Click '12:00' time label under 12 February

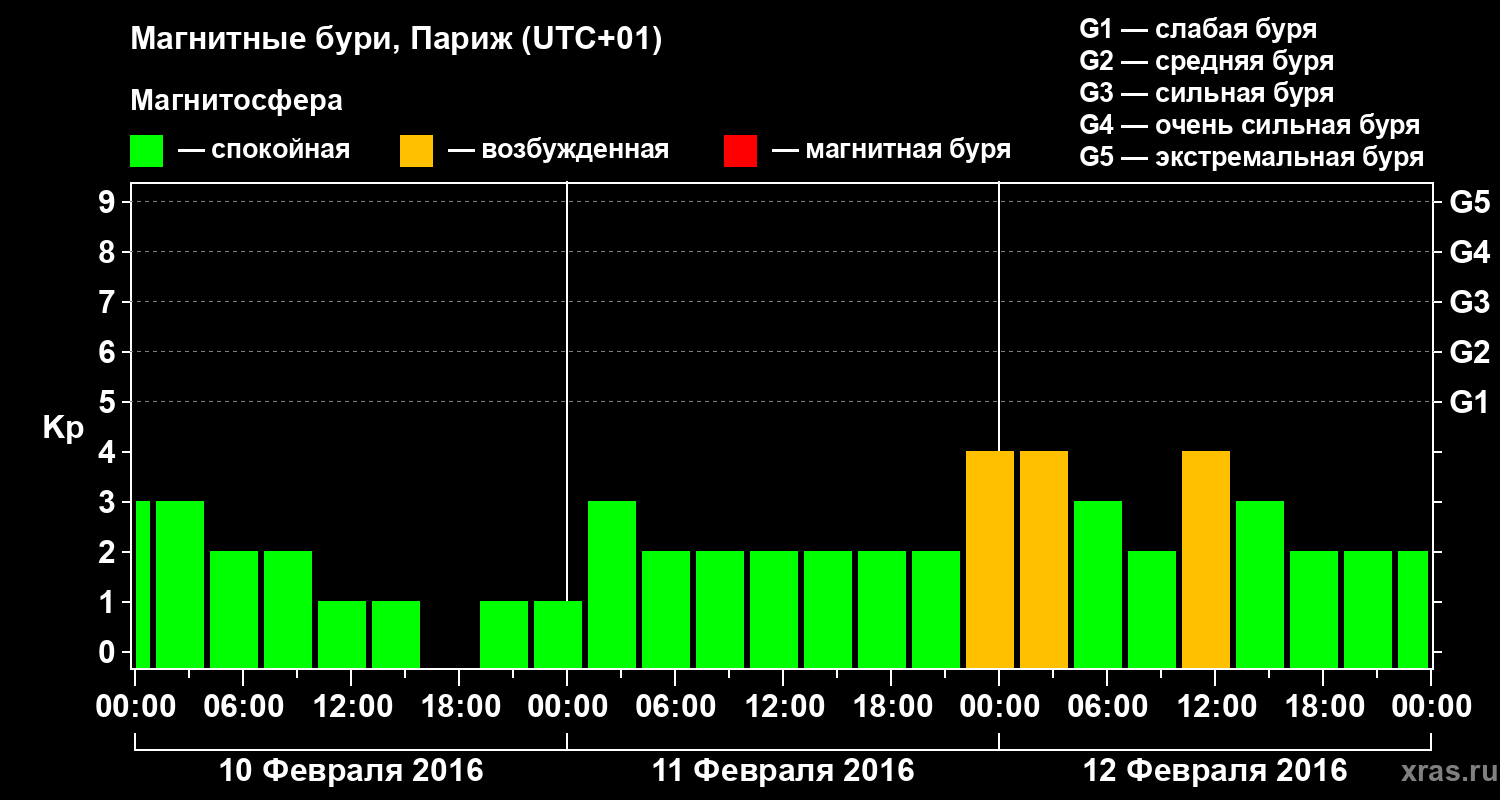click(x=1215, y=707)
